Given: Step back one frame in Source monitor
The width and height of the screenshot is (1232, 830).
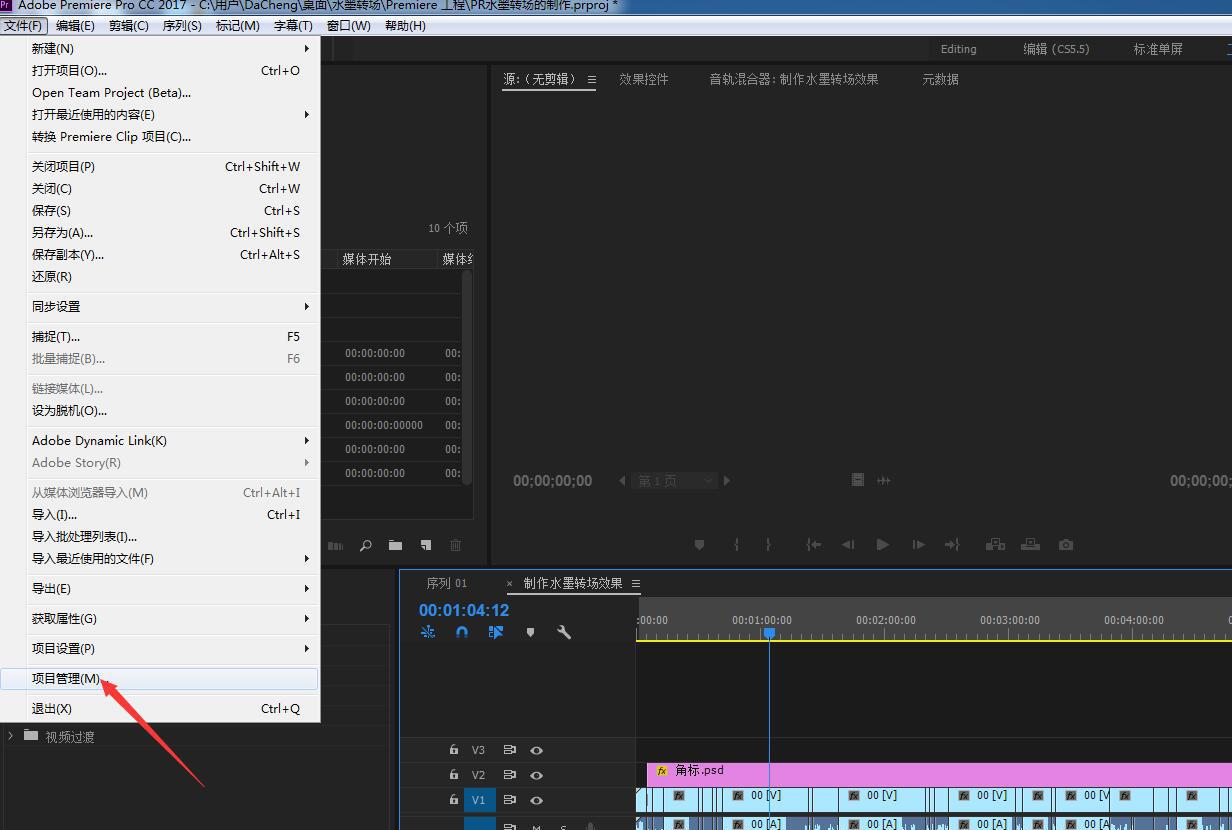Looking at the screenshot, I should tap(848, 545).
